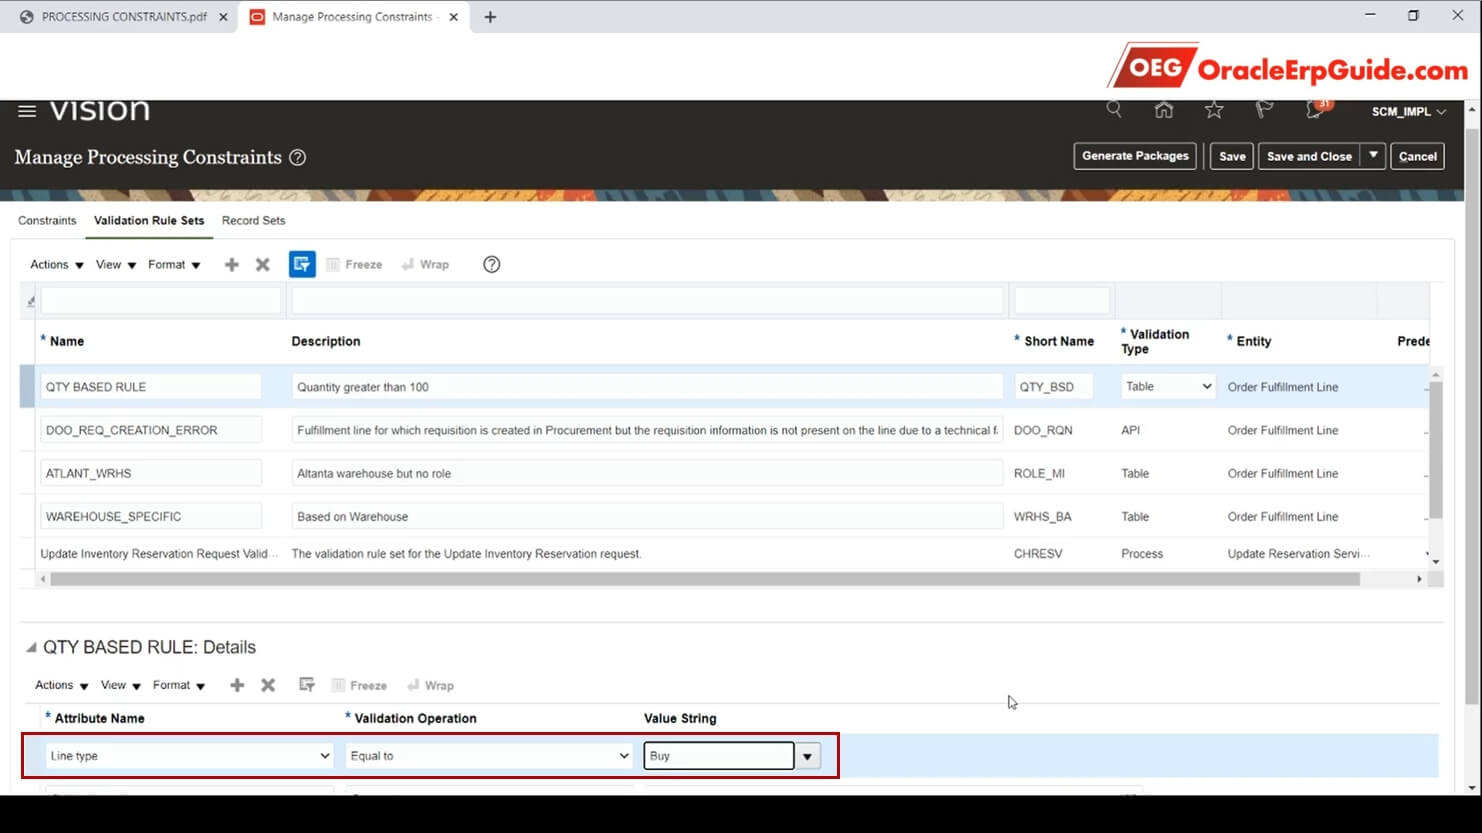
Task: Click rule sets table vertical scrollbar
Action: 1436,450
